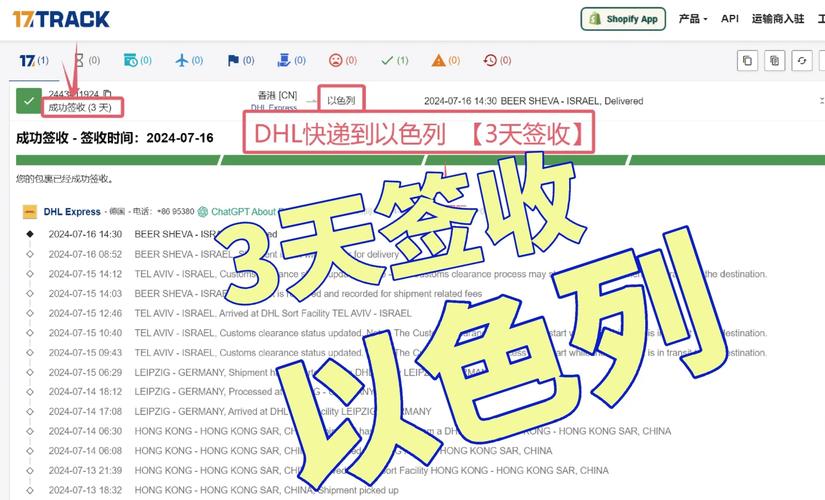The width and height of the screenshot is (825, 500).
Task: Click the 成功签收 - 签收时间 heading
Action: coord(115,138)
